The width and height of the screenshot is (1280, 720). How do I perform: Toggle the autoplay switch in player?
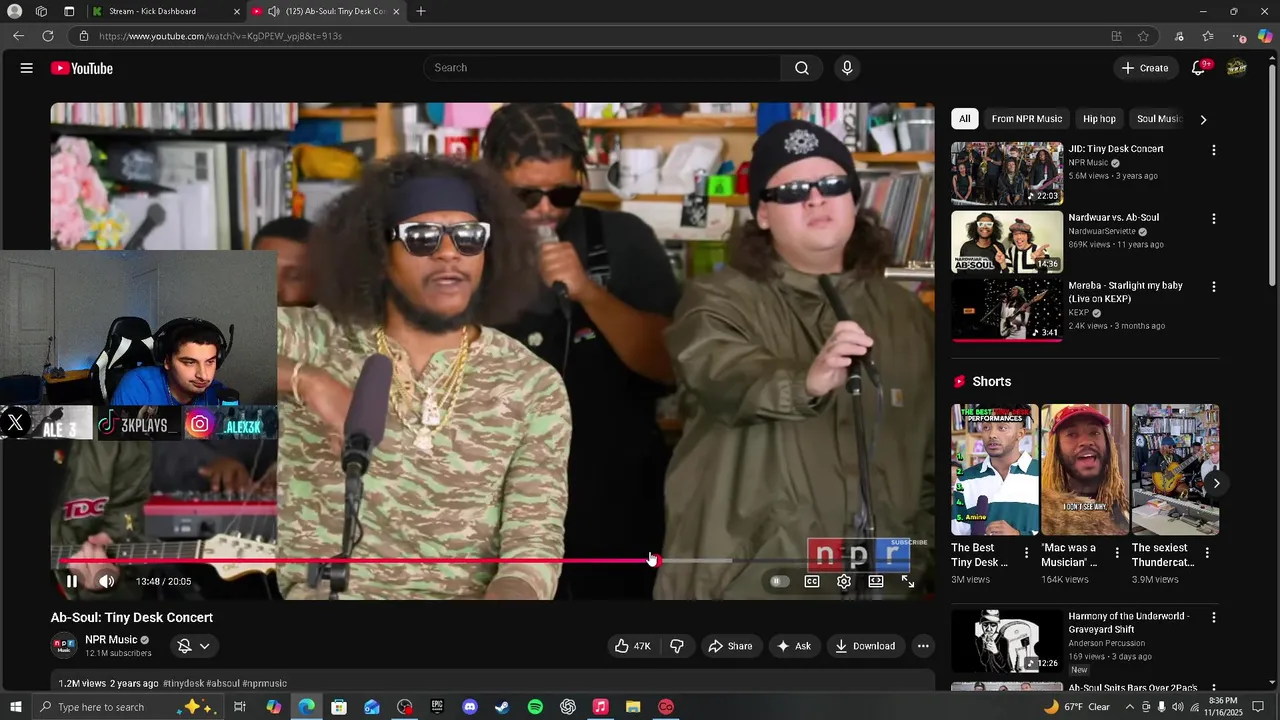pyautogui.click(x=780, y=581)
